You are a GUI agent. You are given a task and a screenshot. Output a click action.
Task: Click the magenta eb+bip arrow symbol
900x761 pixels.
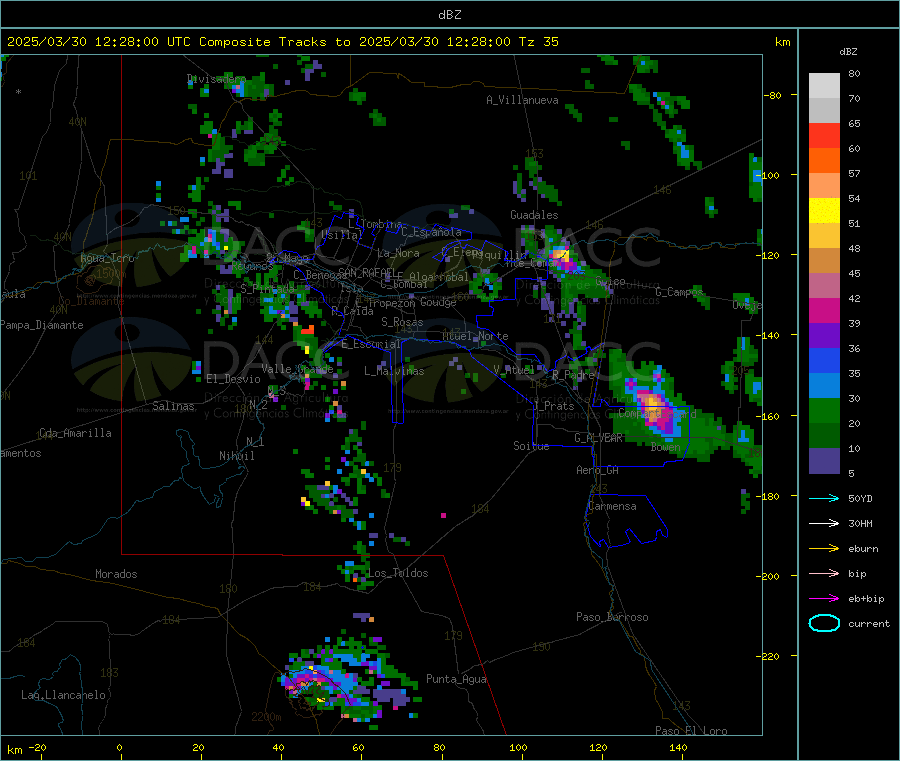[824, 599]
